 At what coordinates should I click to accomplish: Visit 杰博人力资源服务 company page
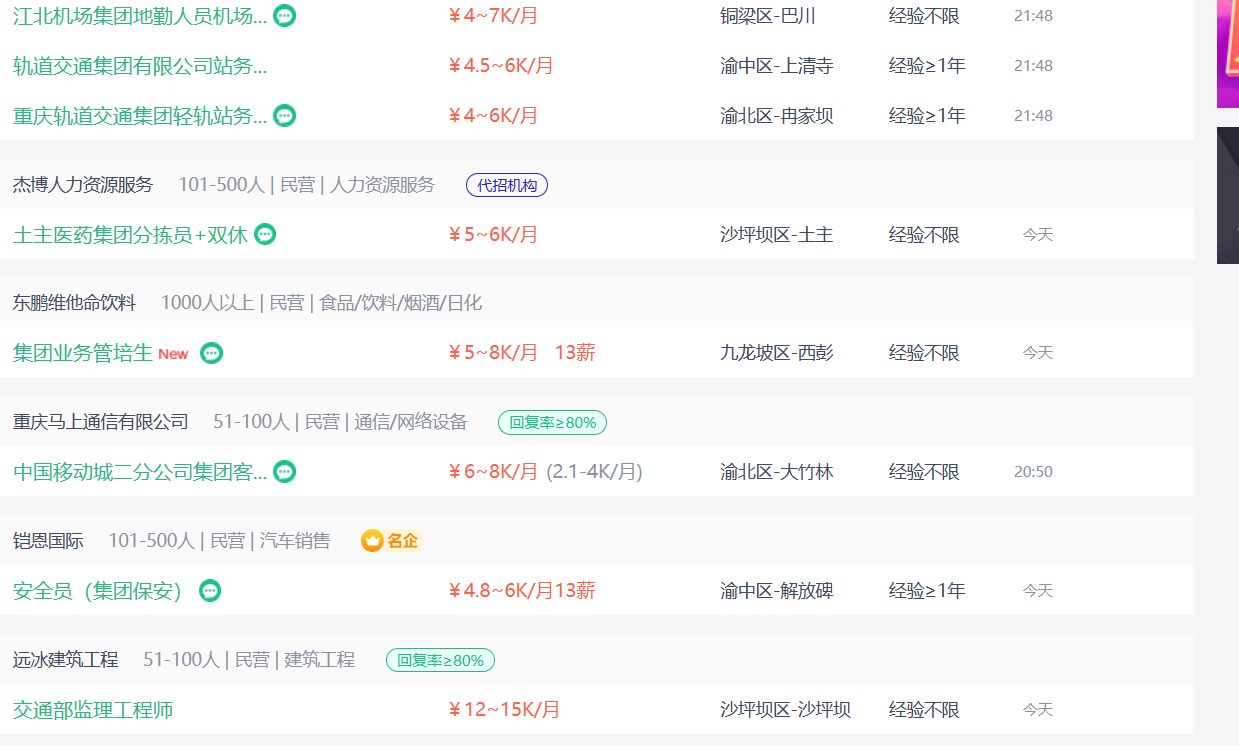(83, 185)
